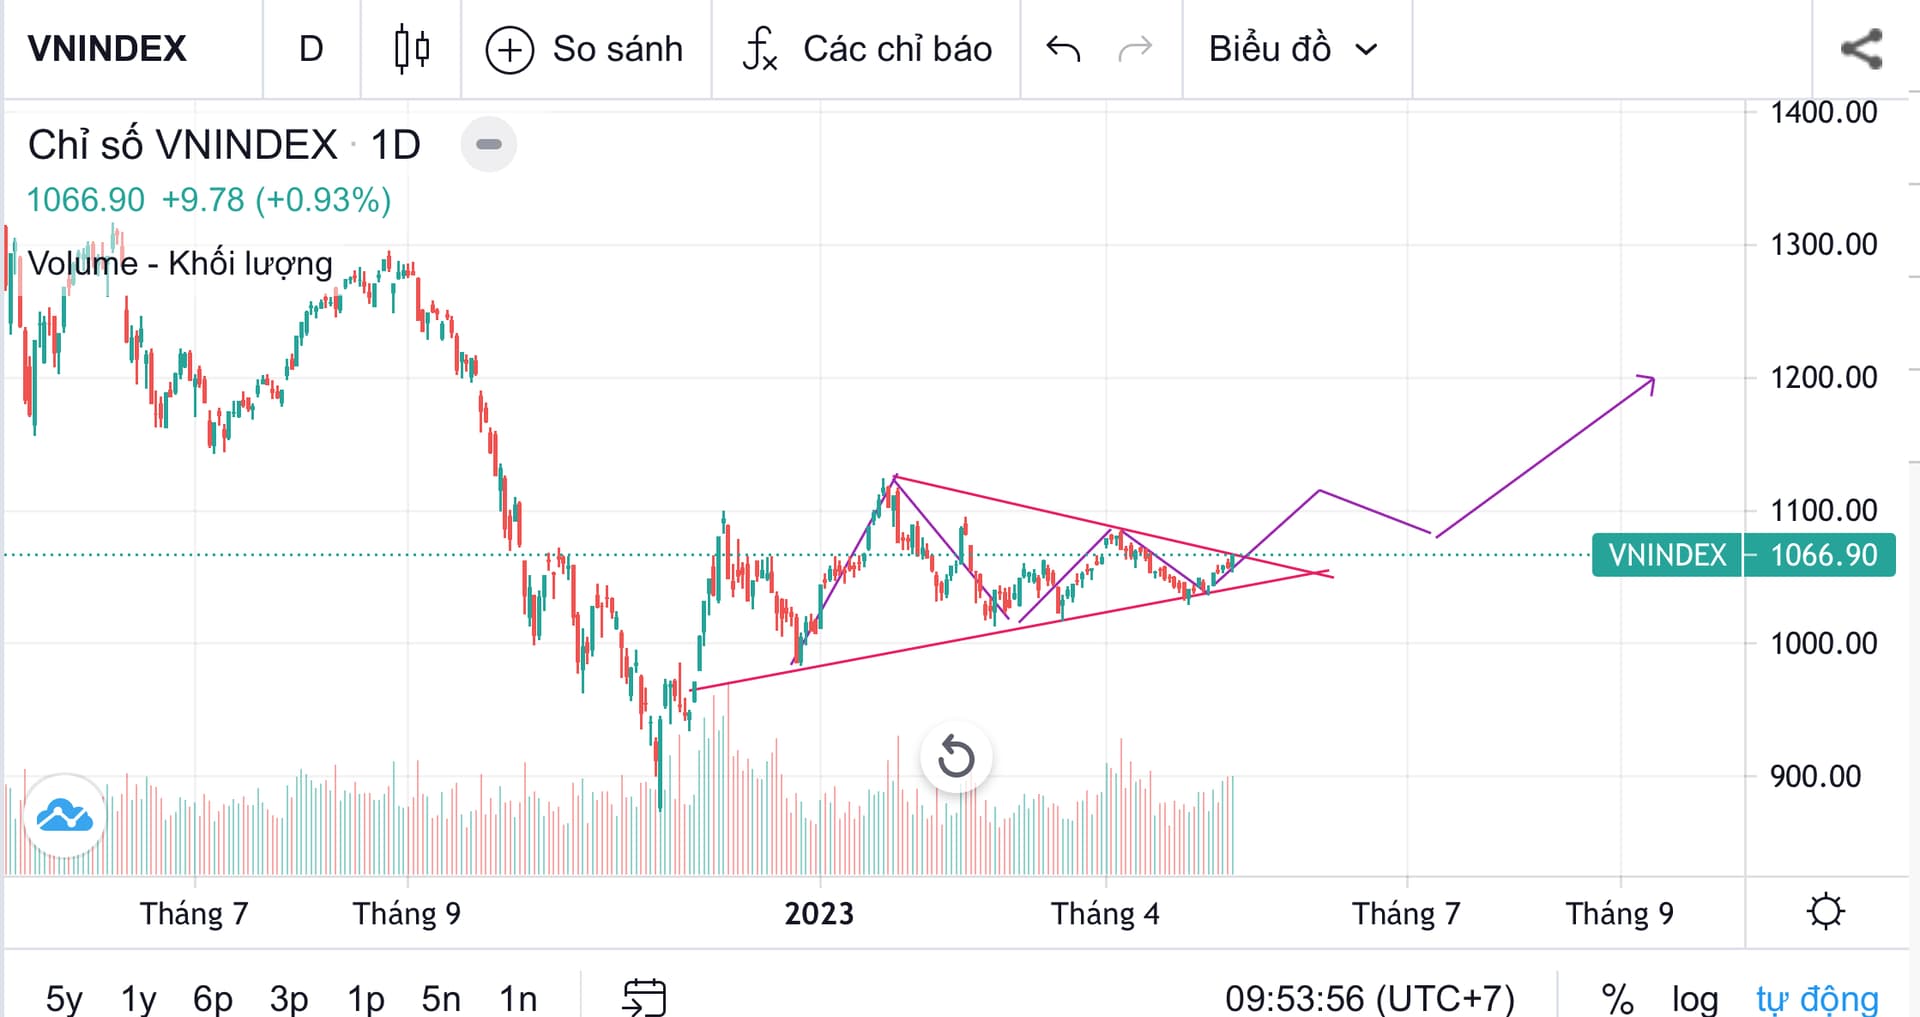The width and height of the screenshot is (1920, 1017).
Task: Expand the Biểu đồ dropdown menu
Action: pyautogui.click(x=1294, y=49)
